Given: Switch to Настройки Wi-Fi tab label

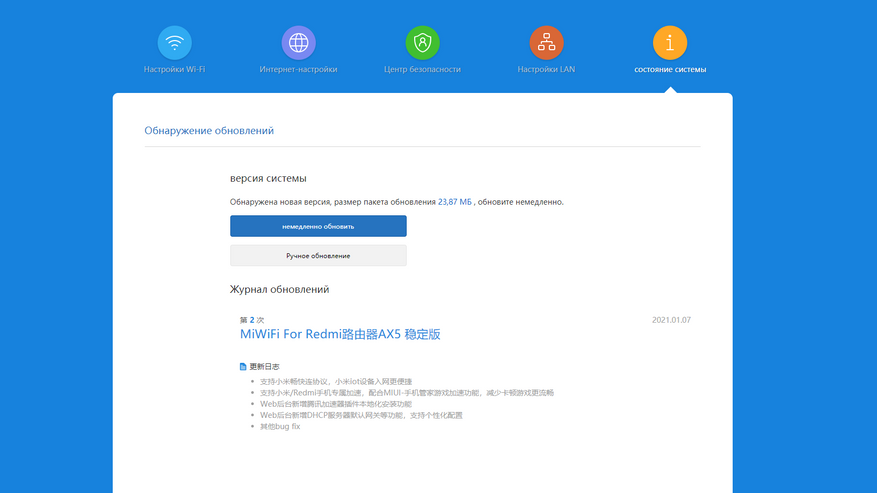Looking at the screenshot, I should tap(175, 69).
